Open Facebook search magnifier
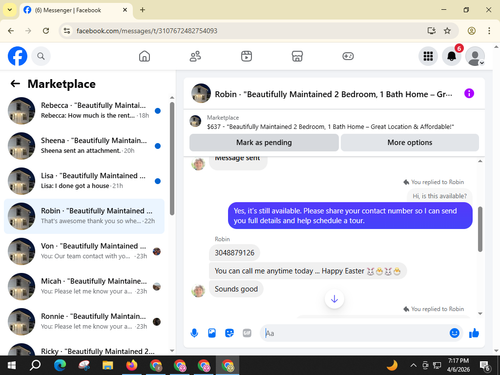The width and height of the screenshot is (500, 375). tap(41, 56)
